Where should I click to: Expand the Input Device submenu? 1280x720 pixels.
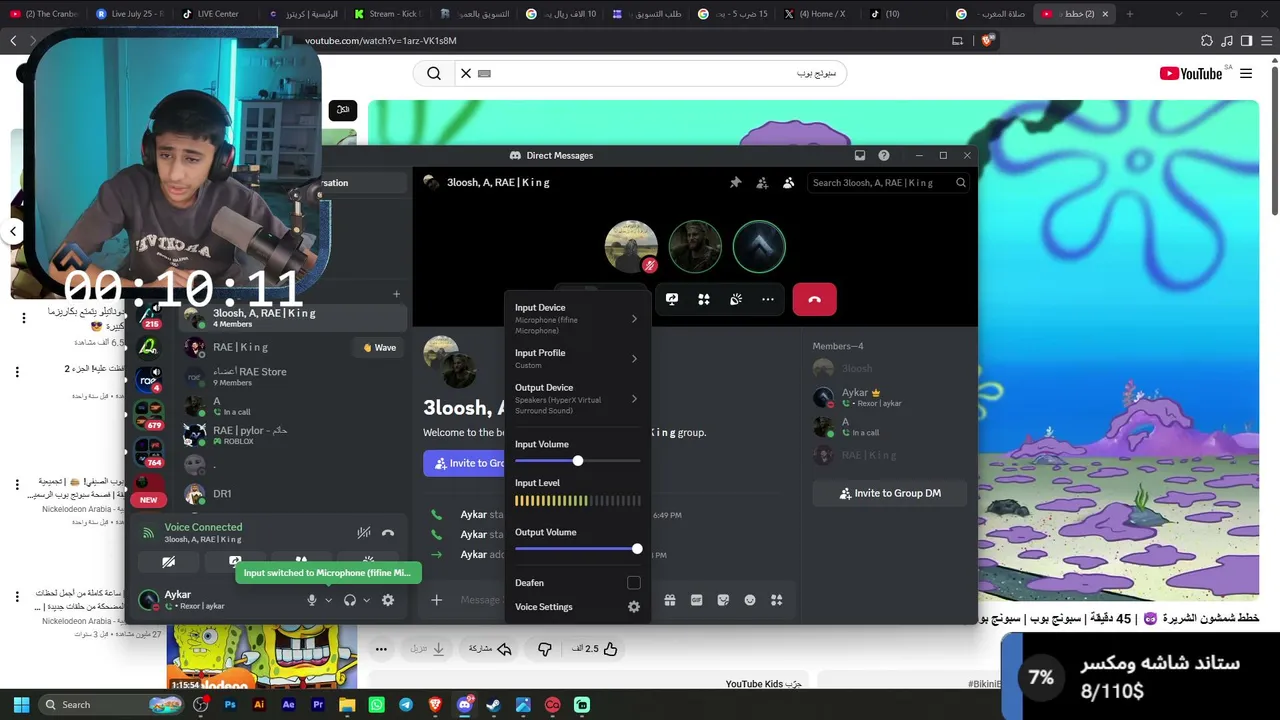577,319
